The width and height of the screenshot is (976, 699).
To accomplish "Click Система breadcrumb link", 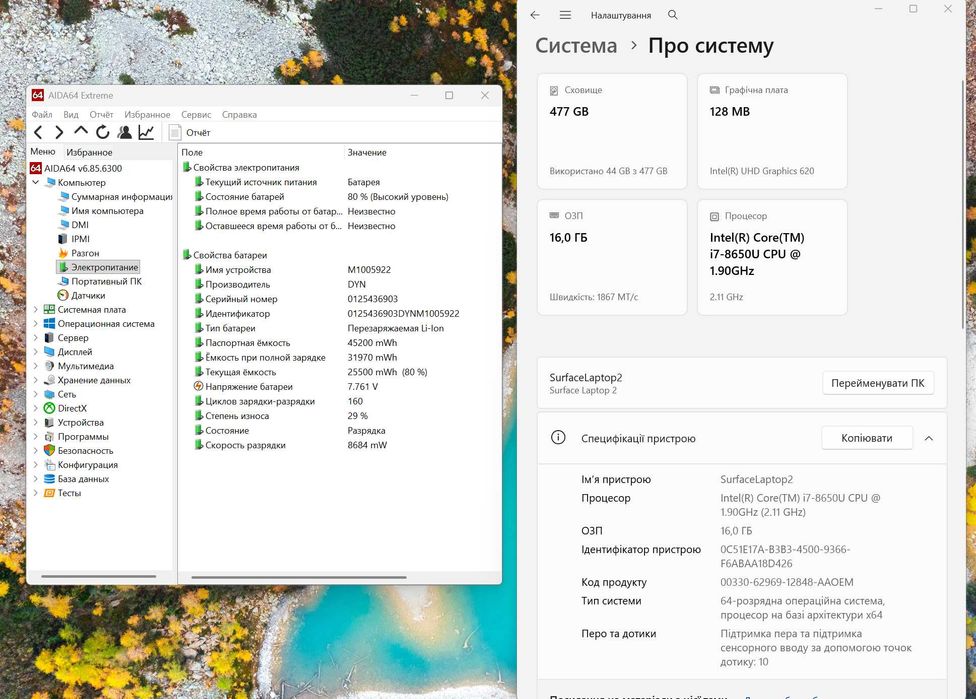I will coord(576,45).
